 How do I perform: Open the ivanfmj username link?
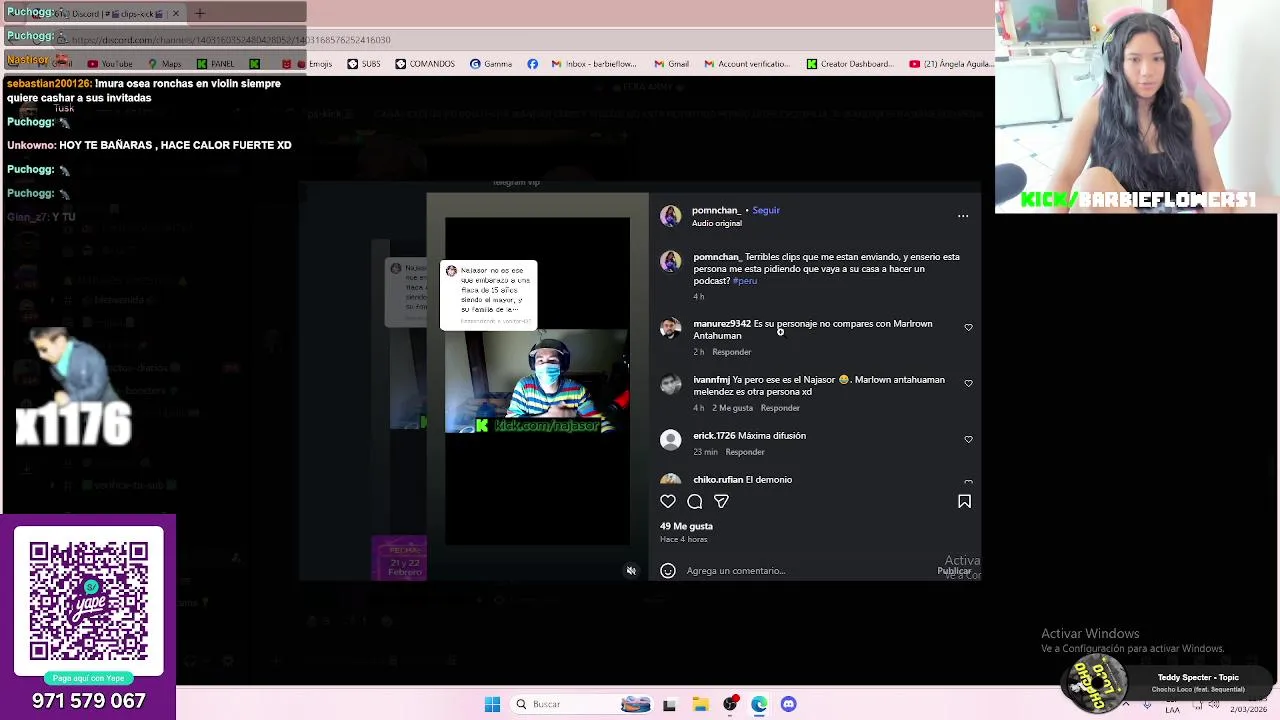(x=711, y=380)
